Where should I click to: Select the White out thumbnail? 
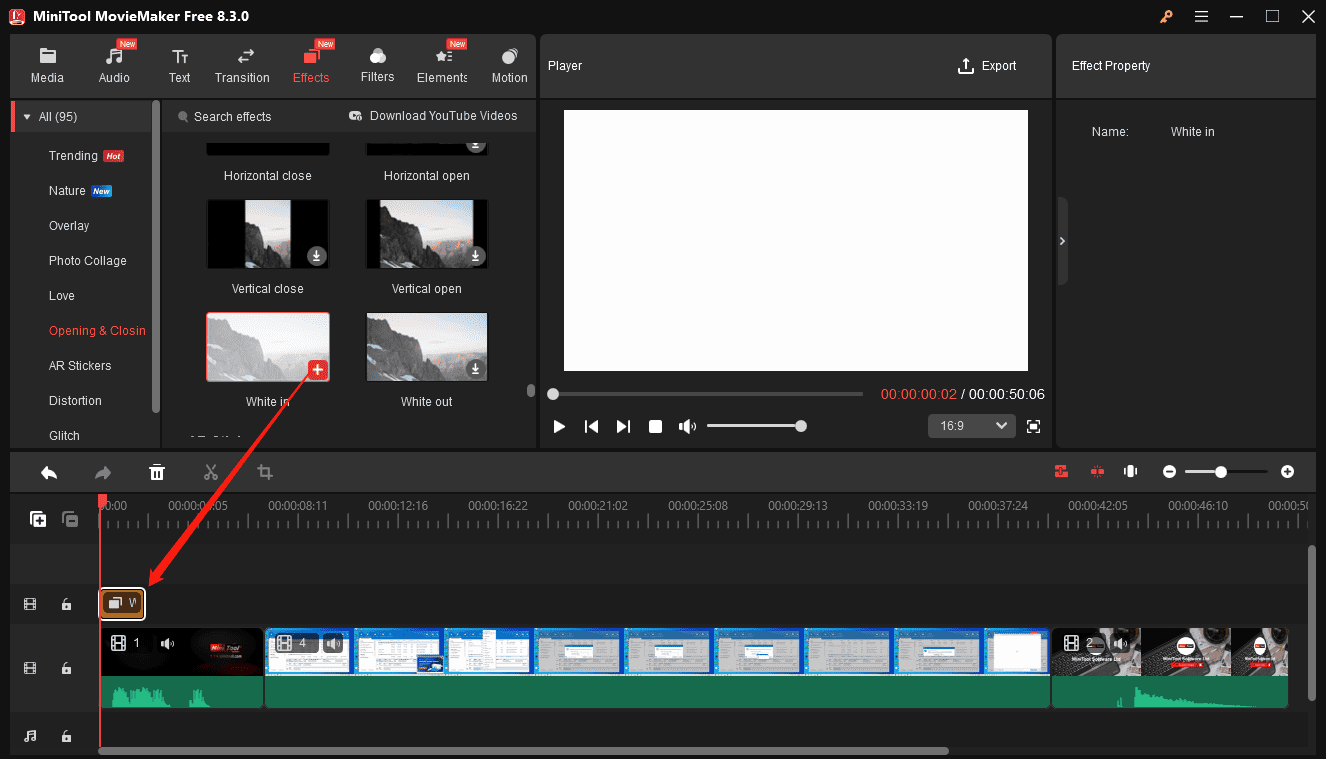click(x=427, y=347)
